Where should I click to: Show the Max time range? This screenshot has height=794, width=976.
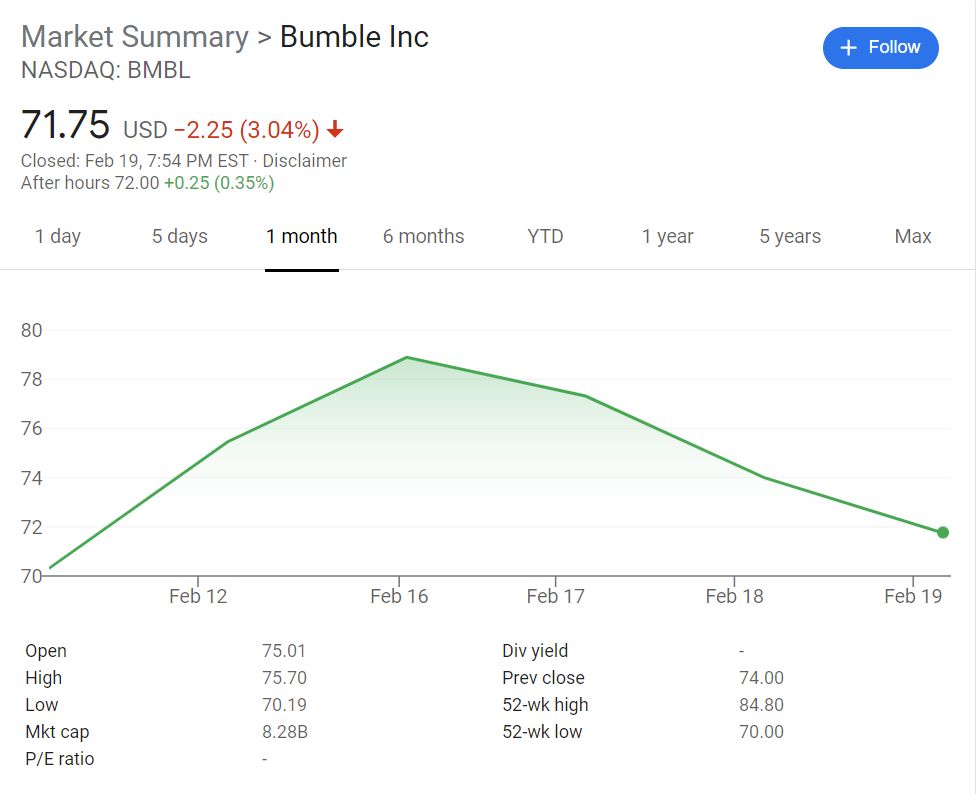tap(913, 237)
